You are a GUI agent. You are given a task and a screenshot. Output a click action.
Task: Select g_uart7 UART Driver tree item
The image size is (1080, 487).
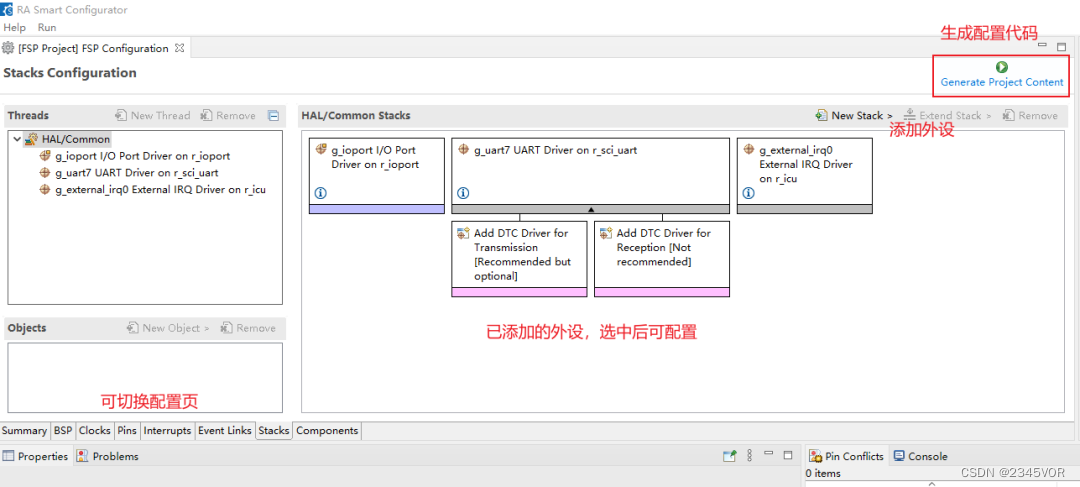click(129, 173)
